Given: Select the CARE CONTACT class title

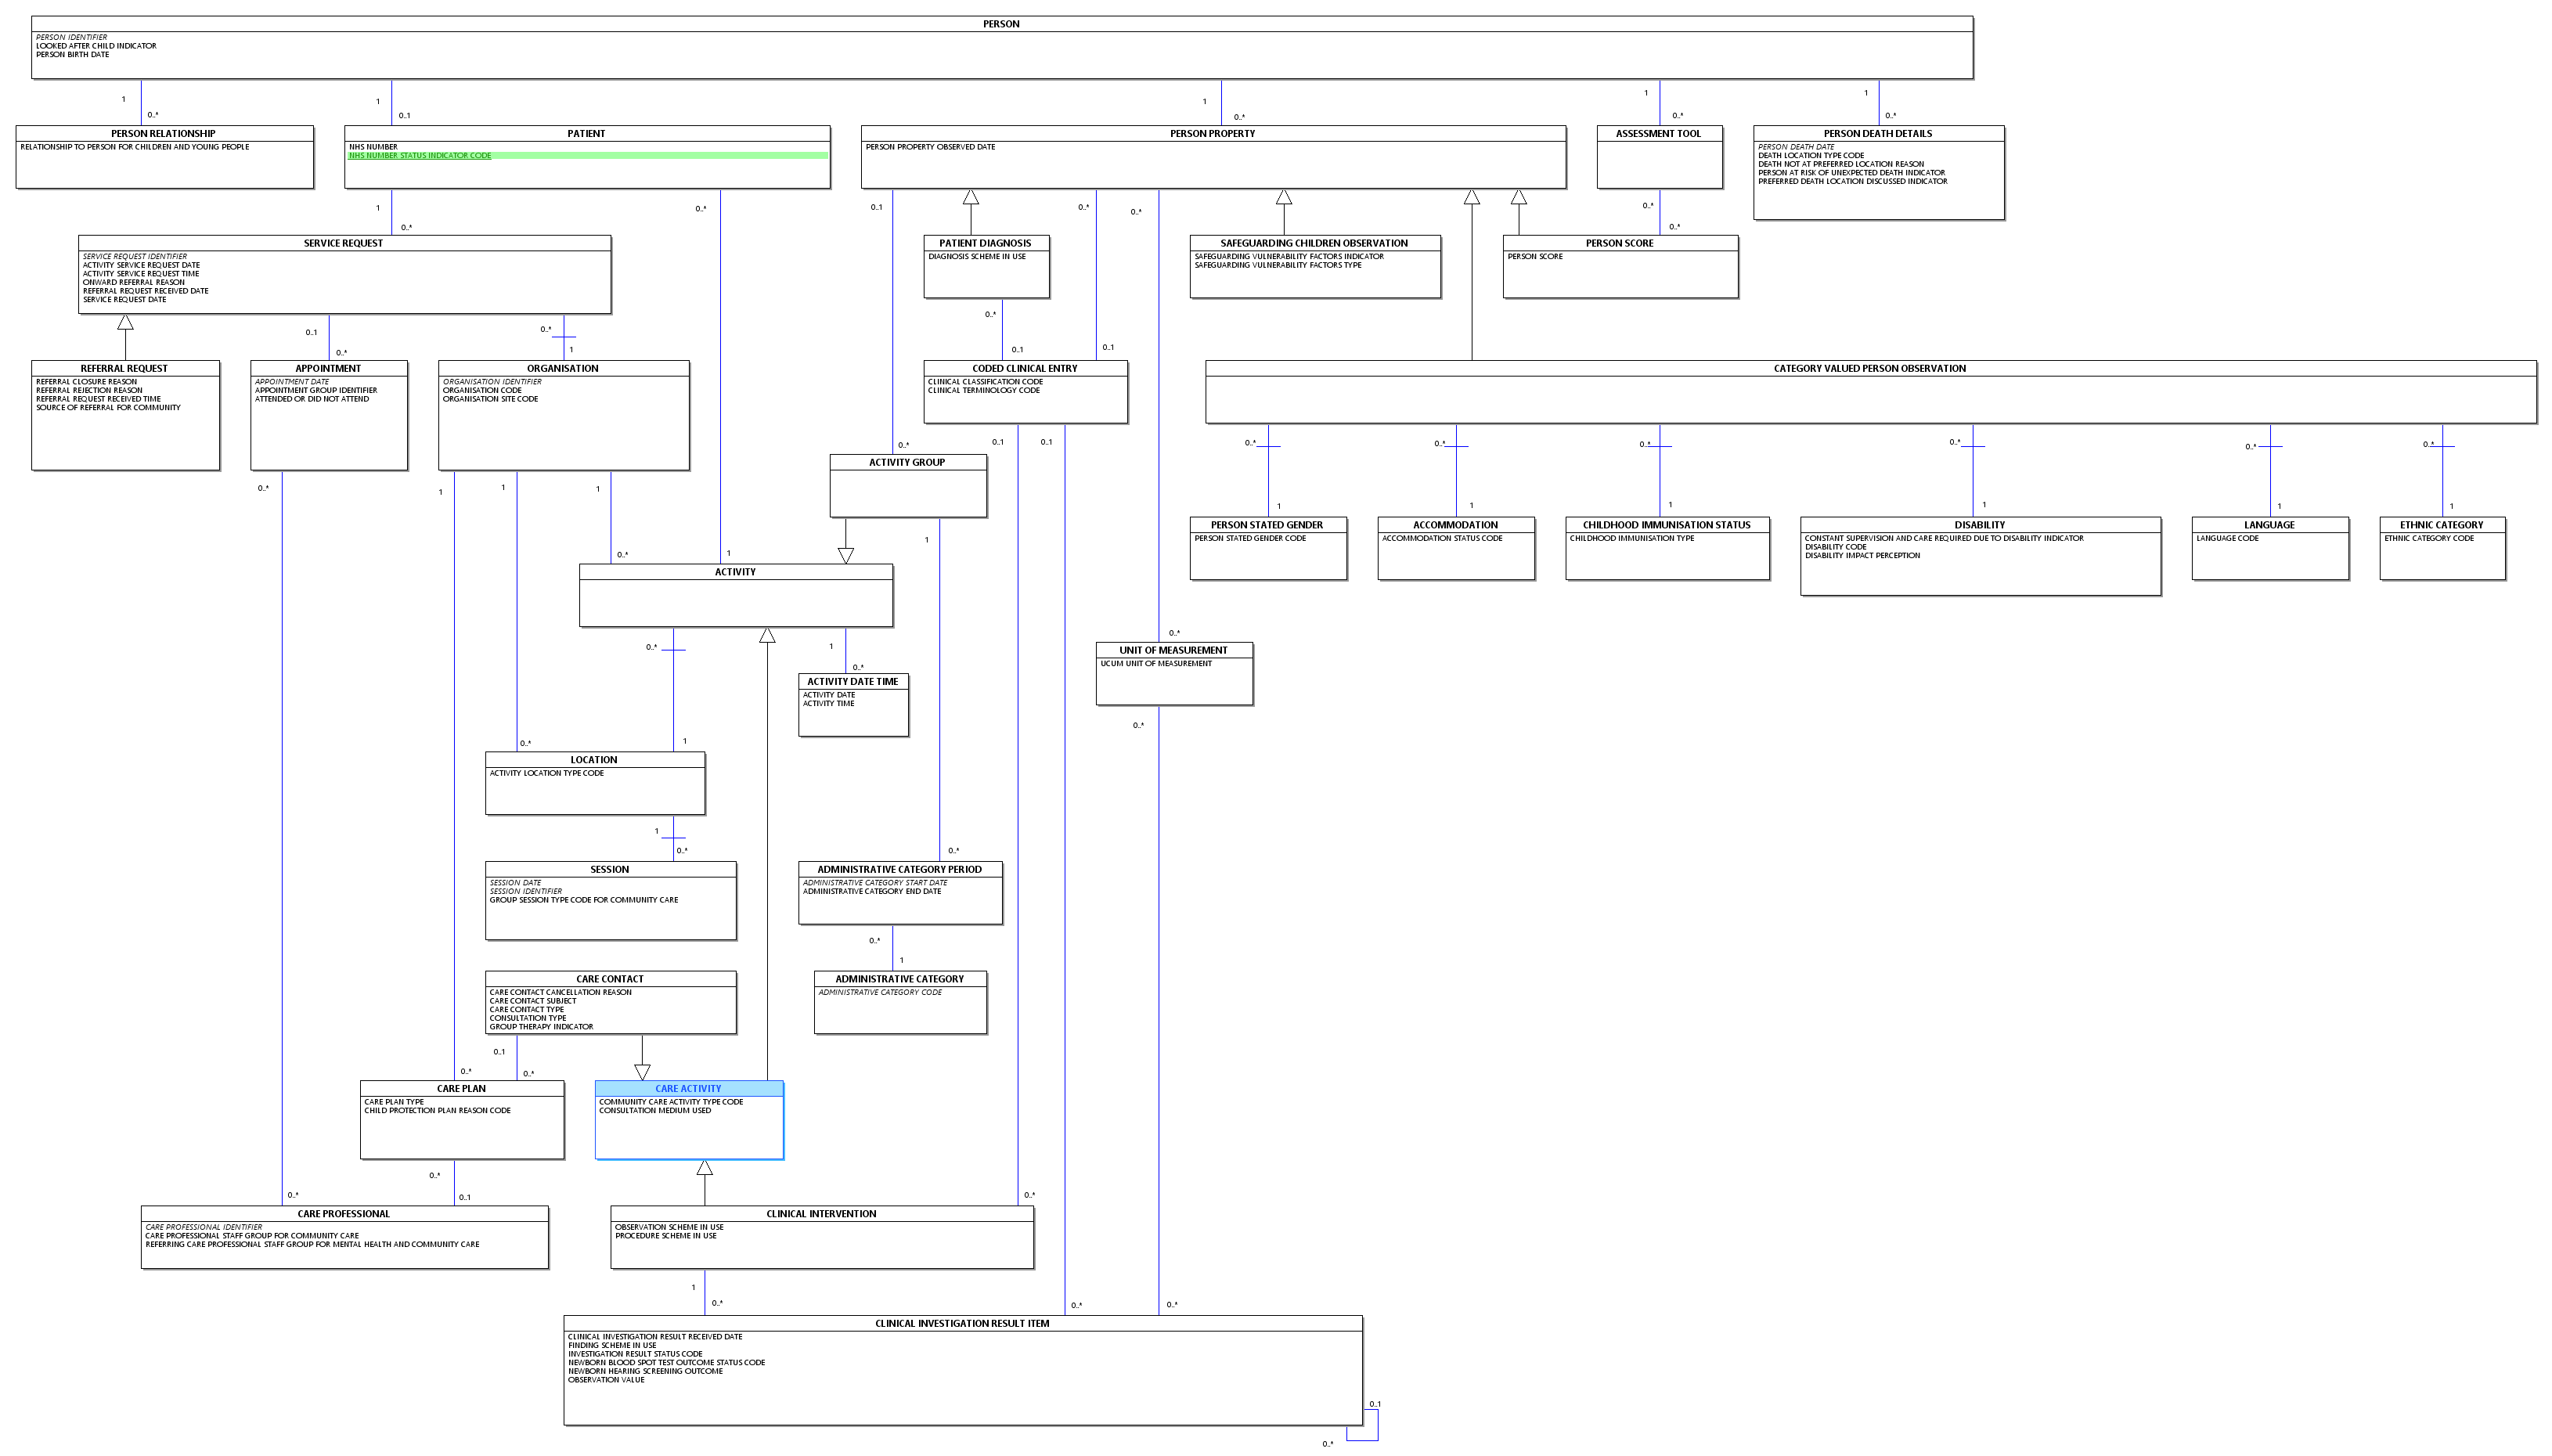Looking at the screenshot, I should click(x=610, y=979).
